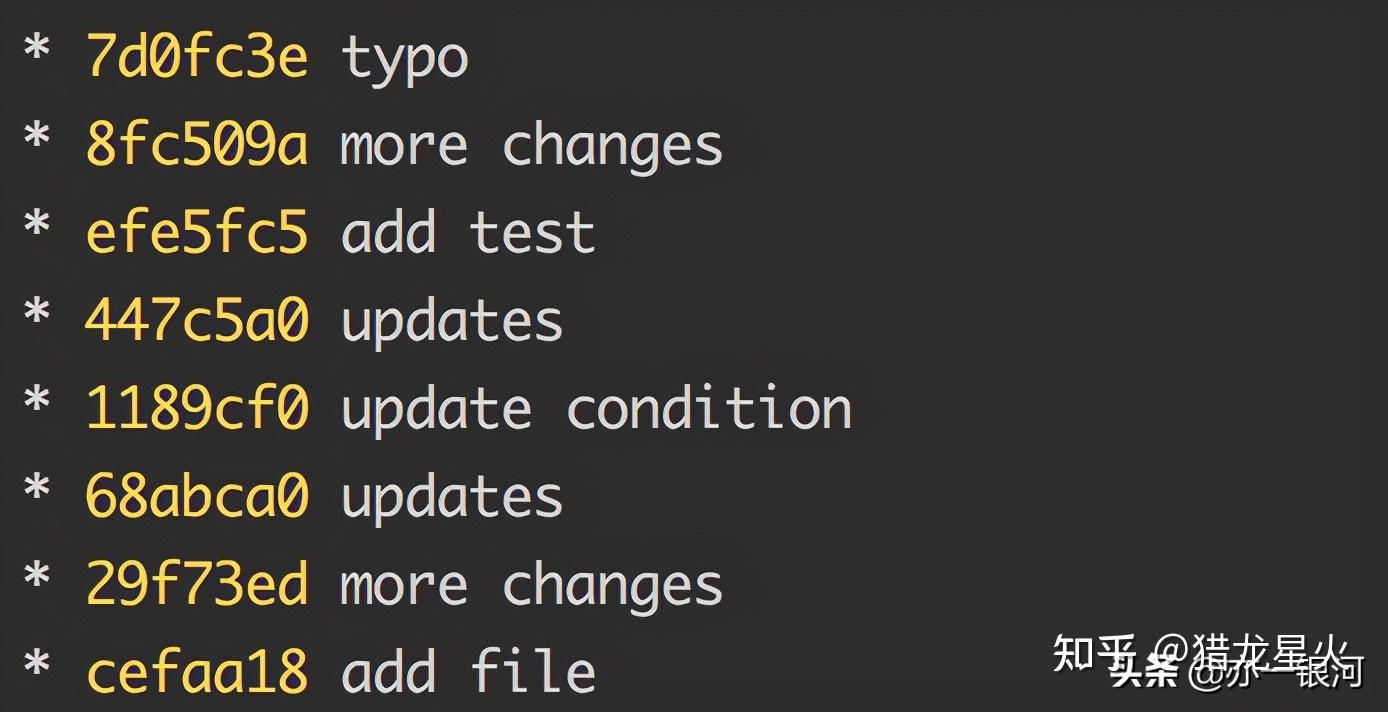Click the asterisk marker before cefaa18

[37, 666]
